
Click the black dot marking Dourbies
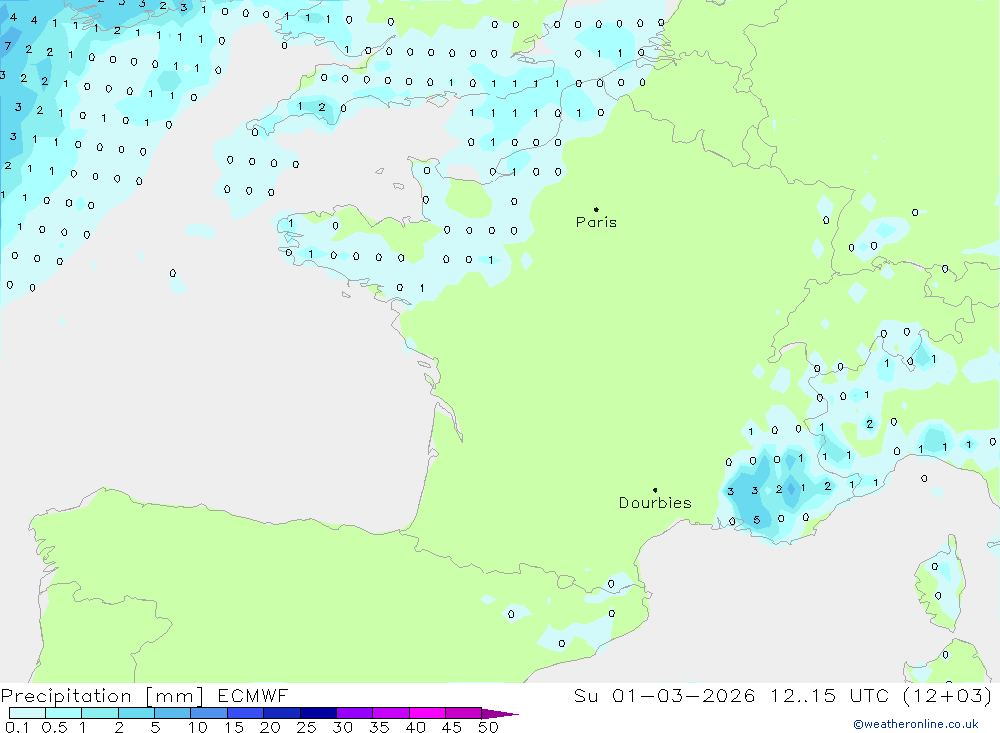pyautogui.click(x=655, y=490)
